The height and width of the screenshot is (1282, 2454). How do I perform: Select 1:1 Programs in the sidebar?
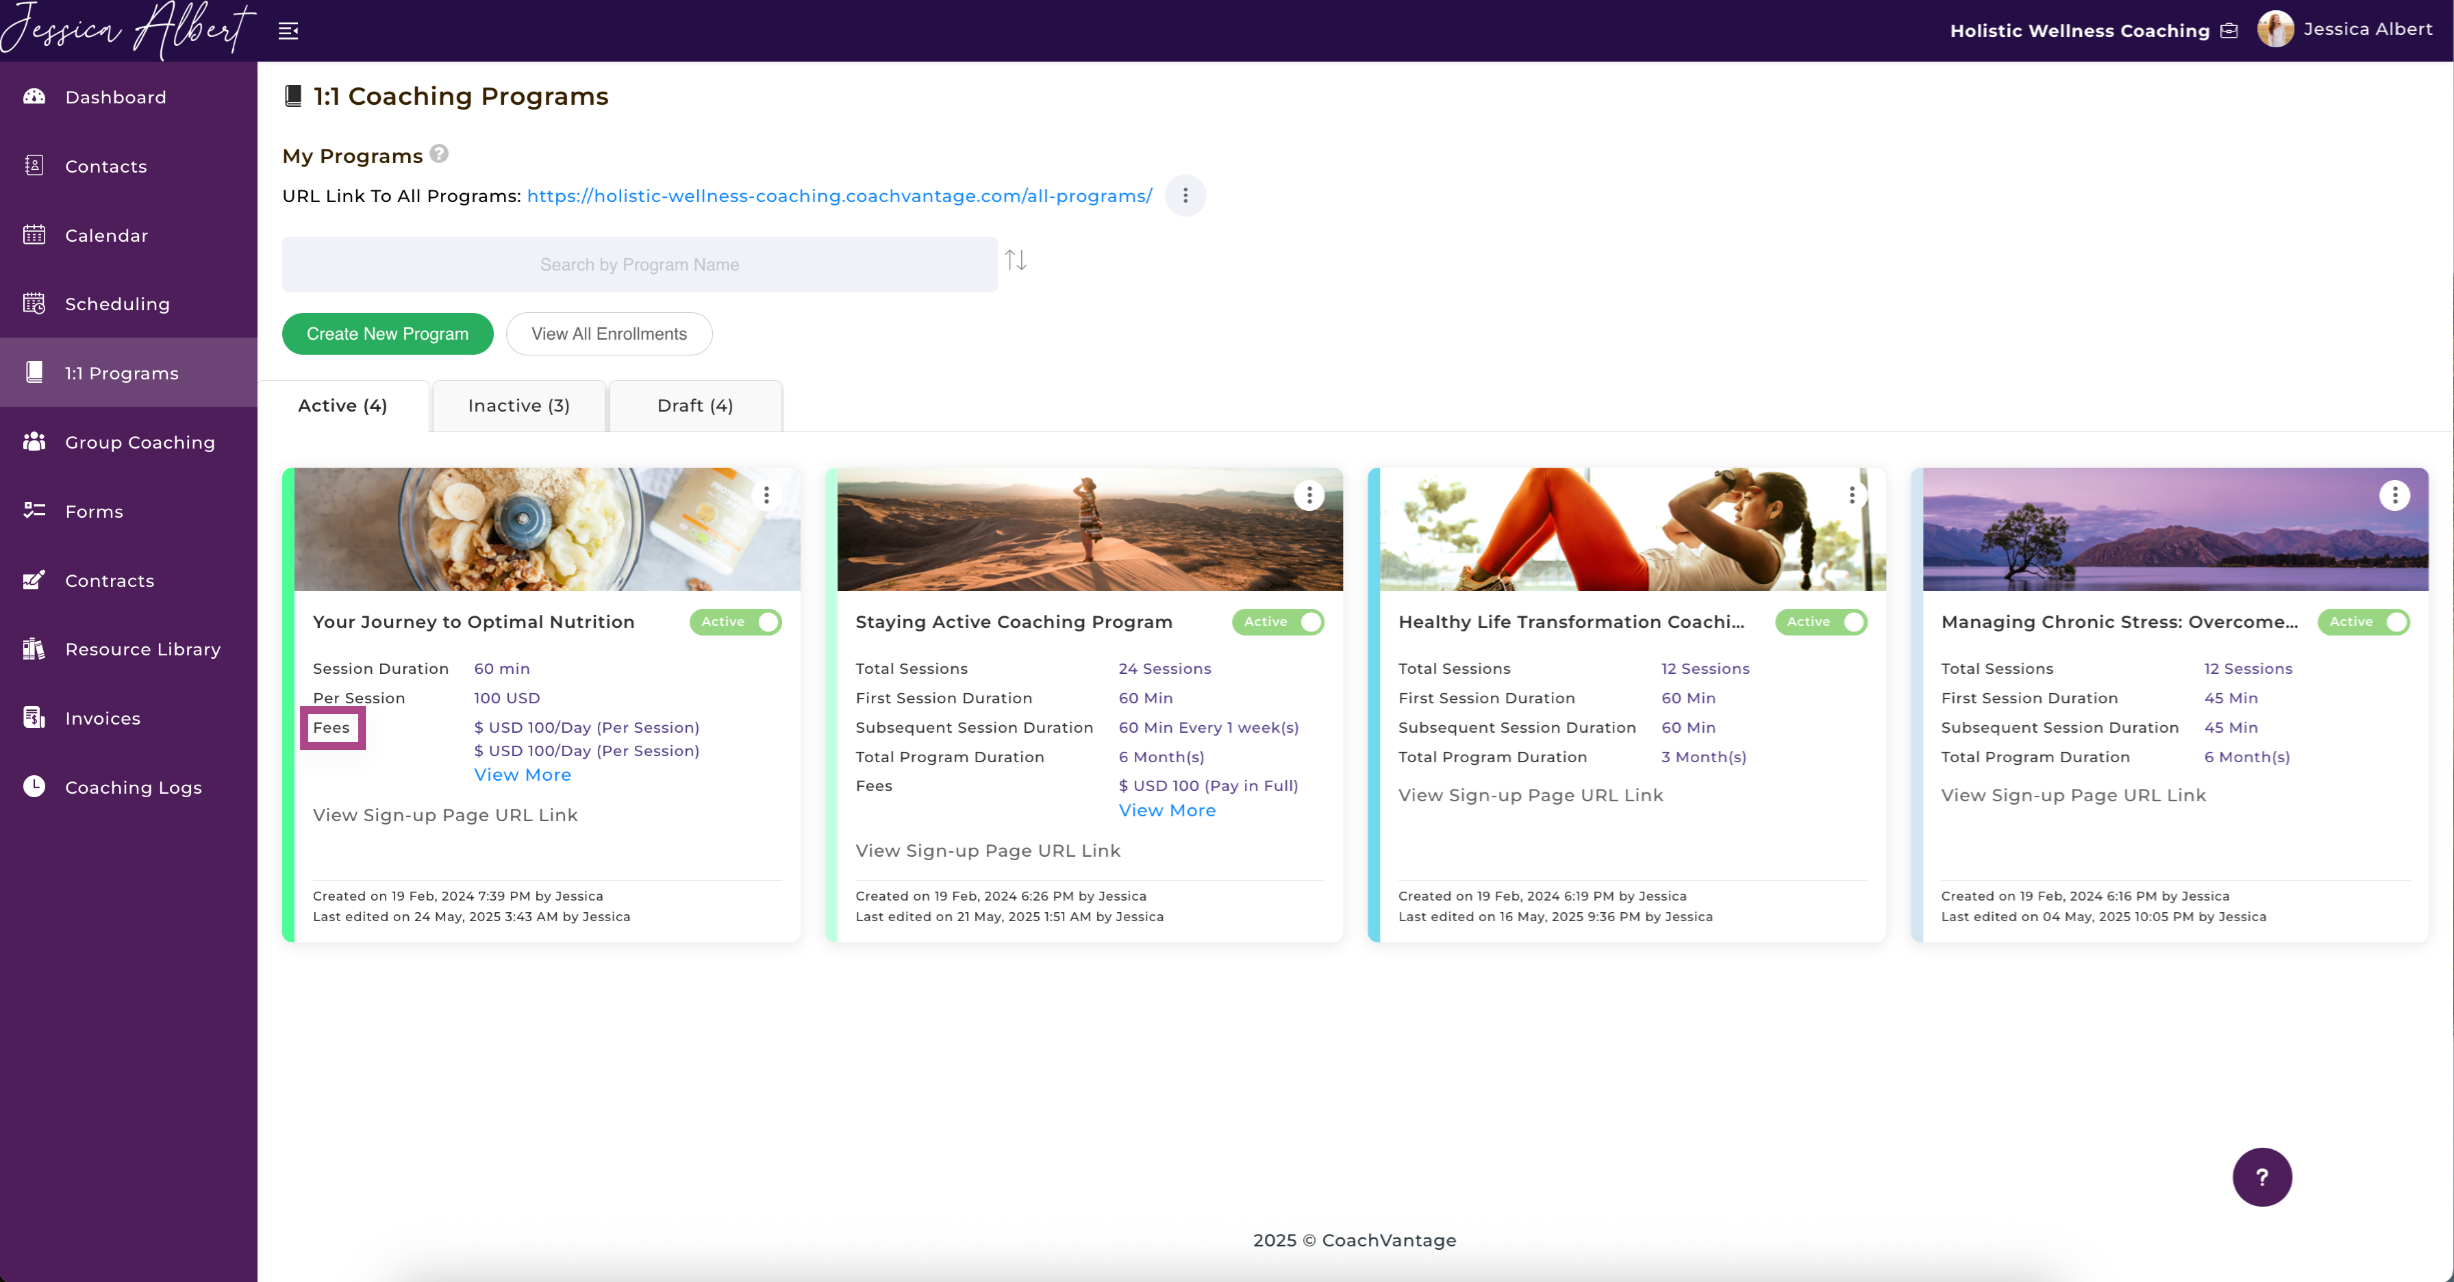pos(129,373)
